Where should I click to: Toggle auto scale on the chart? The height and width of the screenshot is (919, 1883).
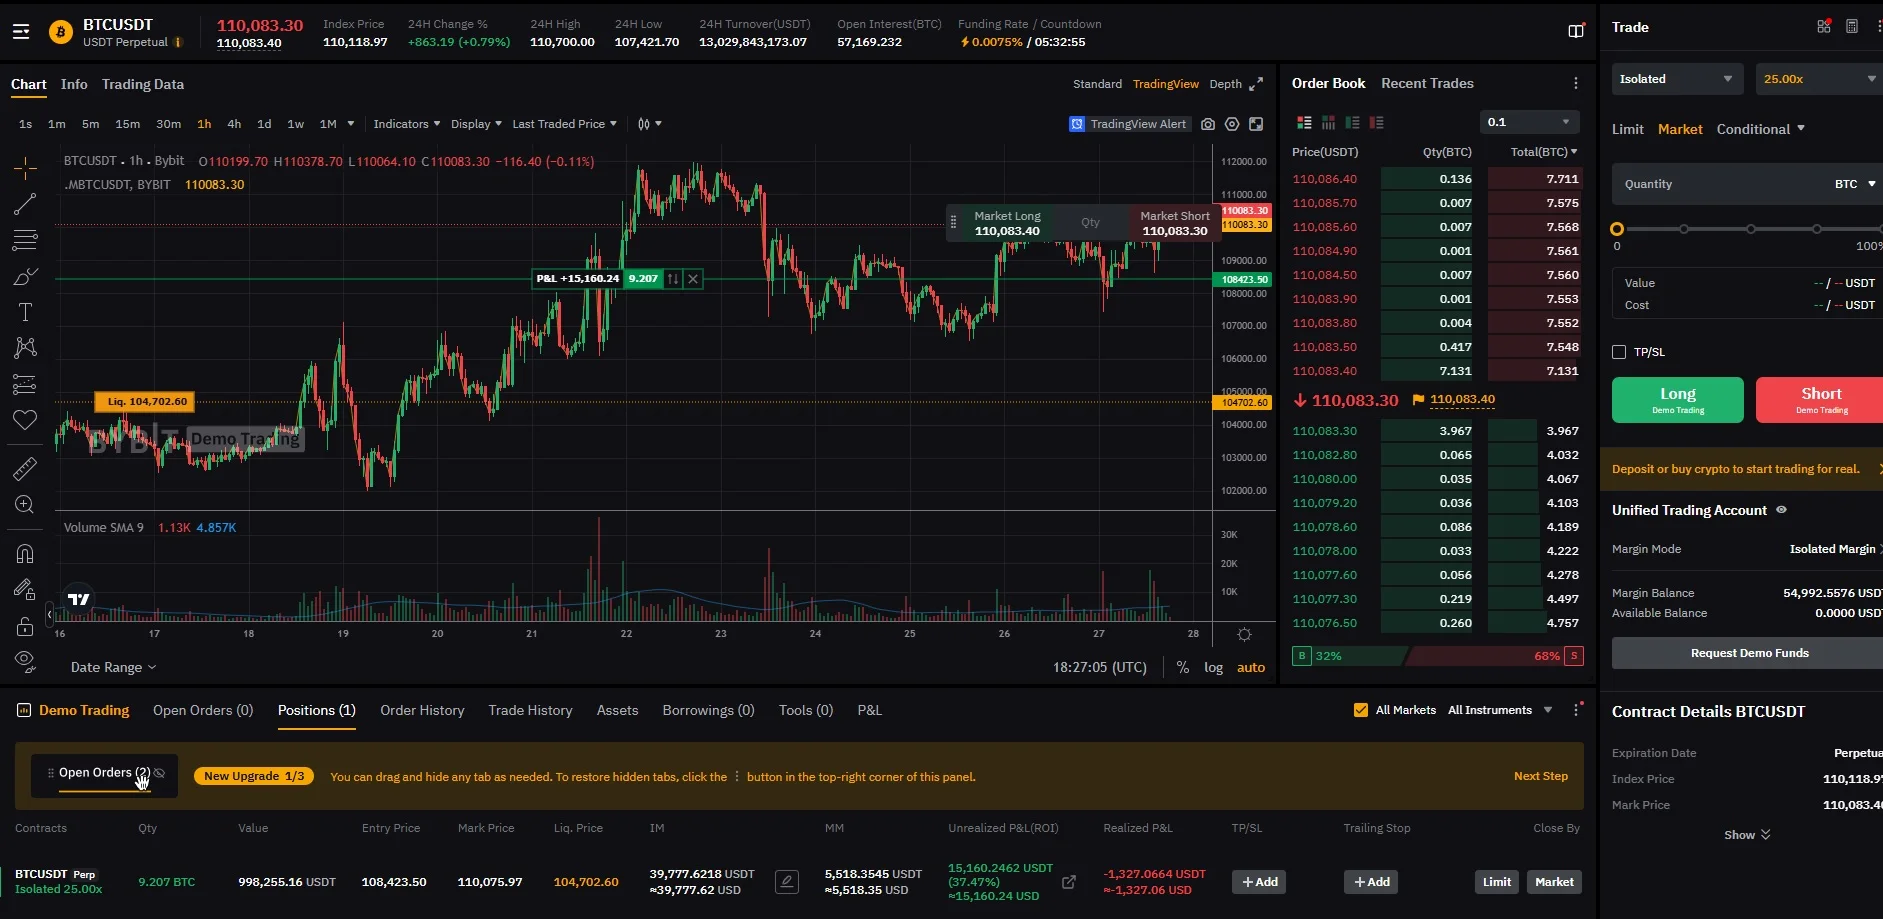[1251, 667]
